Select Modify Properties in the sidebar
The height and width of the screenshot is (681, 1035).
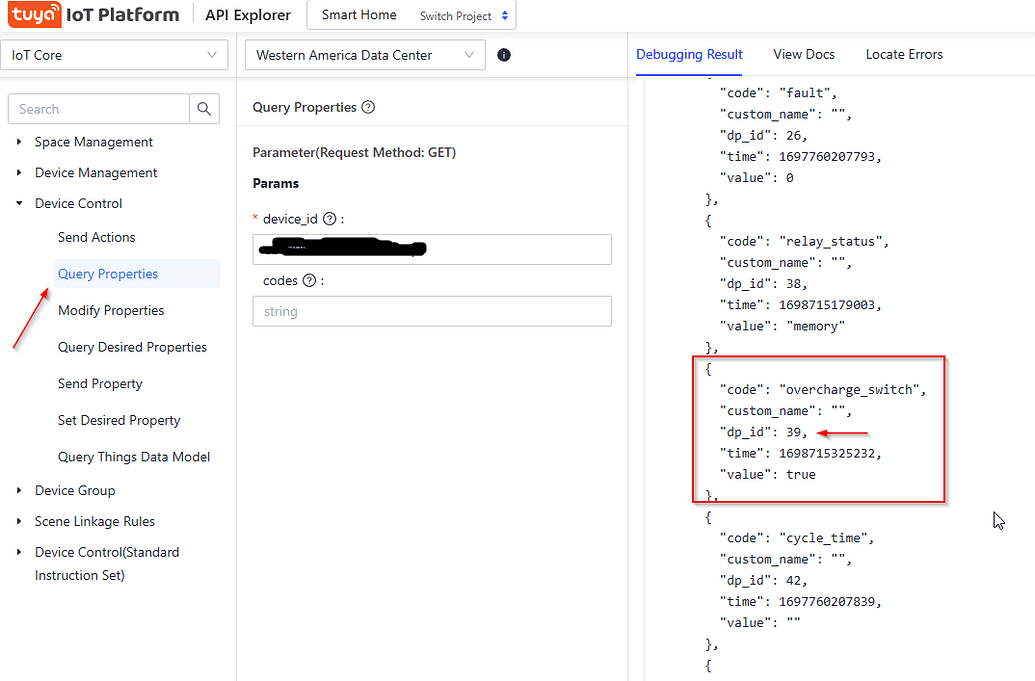110,310
